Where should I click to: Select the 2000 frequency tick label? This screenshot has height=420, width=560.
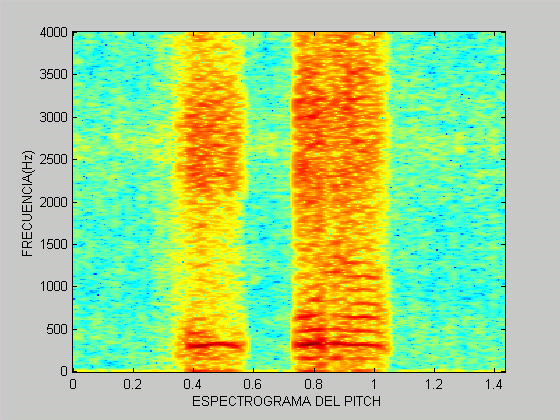coord(54,202)
